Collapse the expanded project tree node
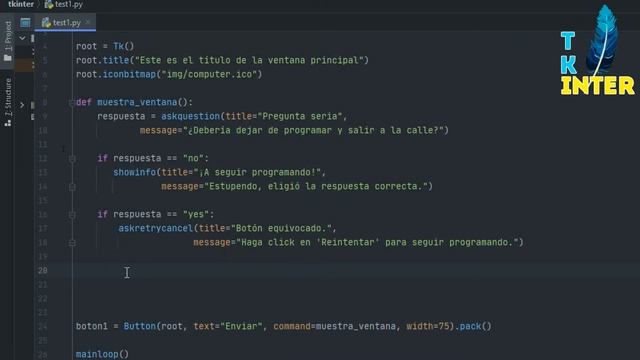Image resolution: width=640 pixels, height=360 pixels. pos(22,38)
